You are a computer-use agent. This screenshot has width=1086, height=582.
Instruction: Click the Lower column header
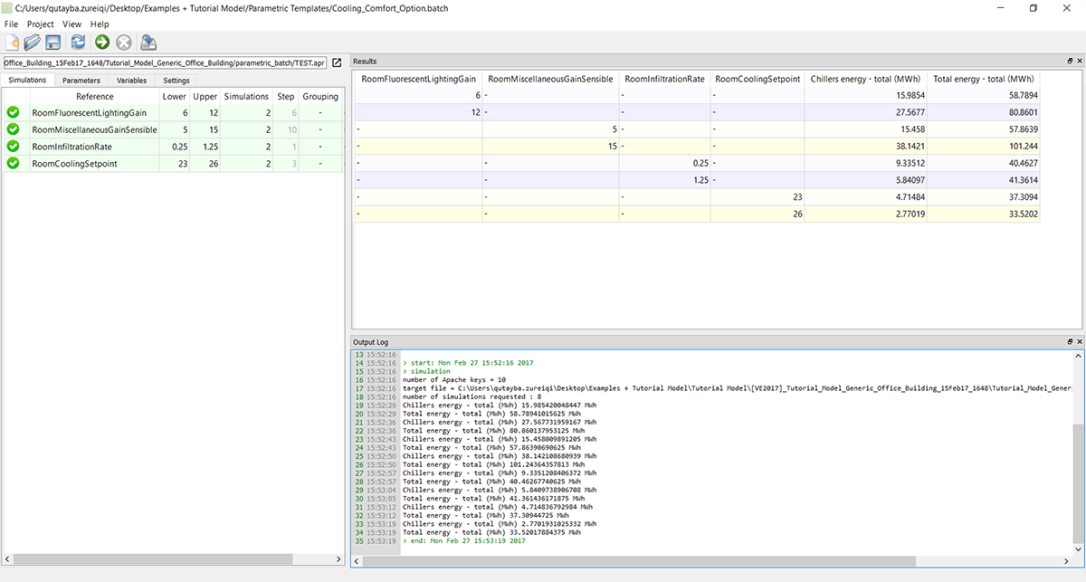(x=174, y=96)
